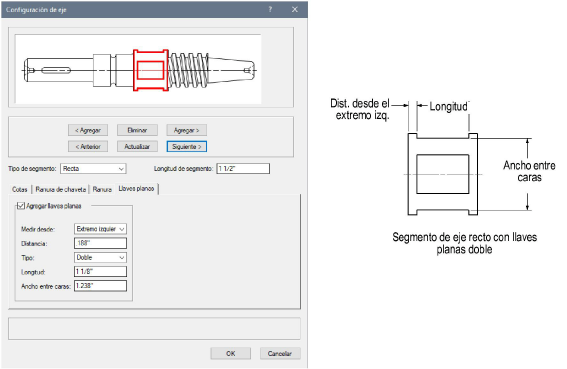Screen dimensions: 567x369
Task: Open the Tipo de segmento dropdown
Action: click(x=93, y=169)
